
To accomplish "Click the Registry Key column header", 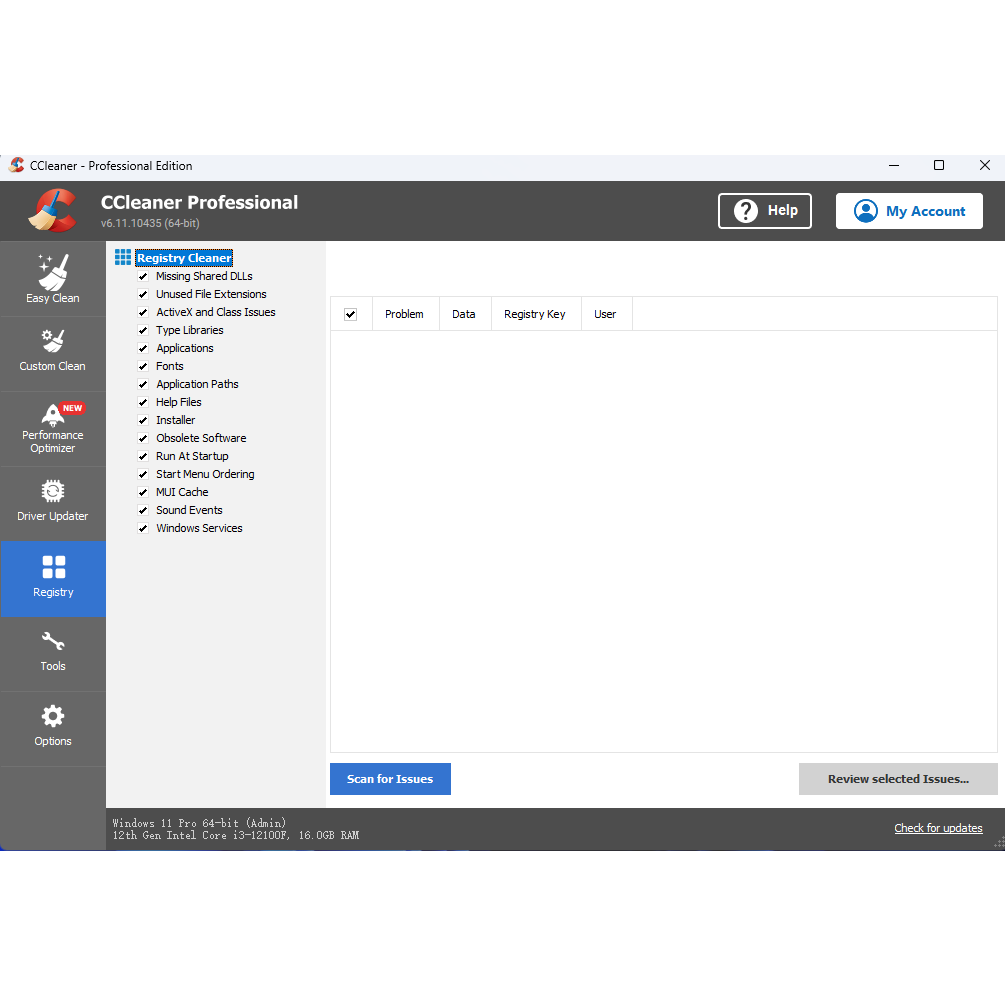I will [x=535, y=314].
